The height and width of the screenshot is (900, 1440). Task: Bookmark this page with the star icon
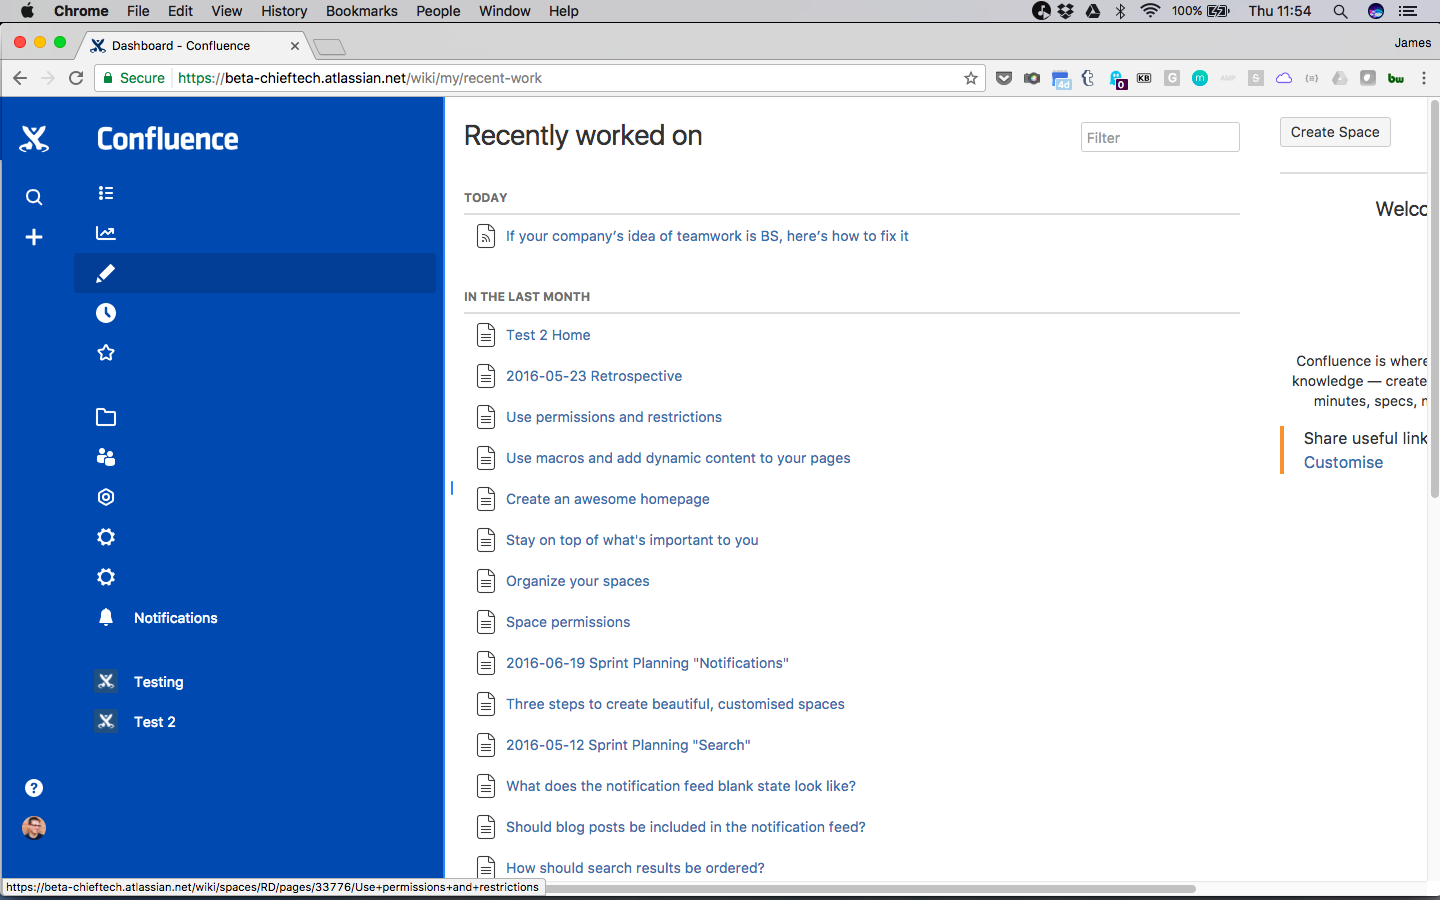coord(970,78)
